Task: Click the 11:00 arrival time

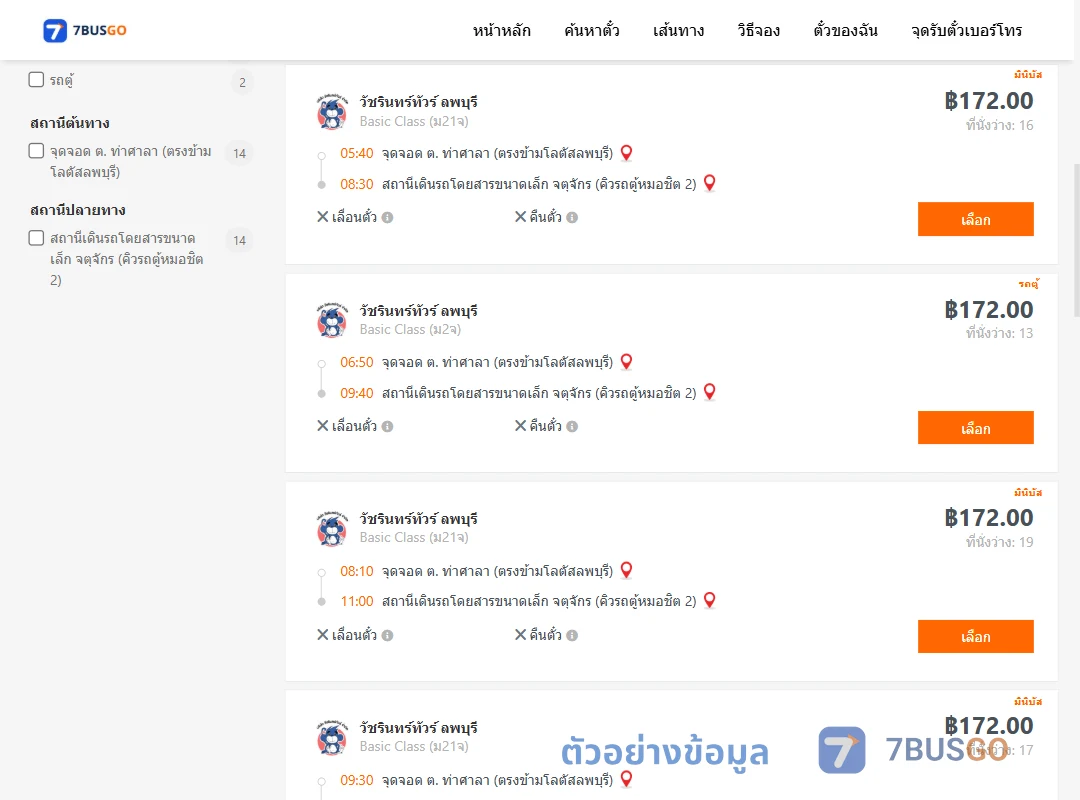Action: (x=356, y=602)
